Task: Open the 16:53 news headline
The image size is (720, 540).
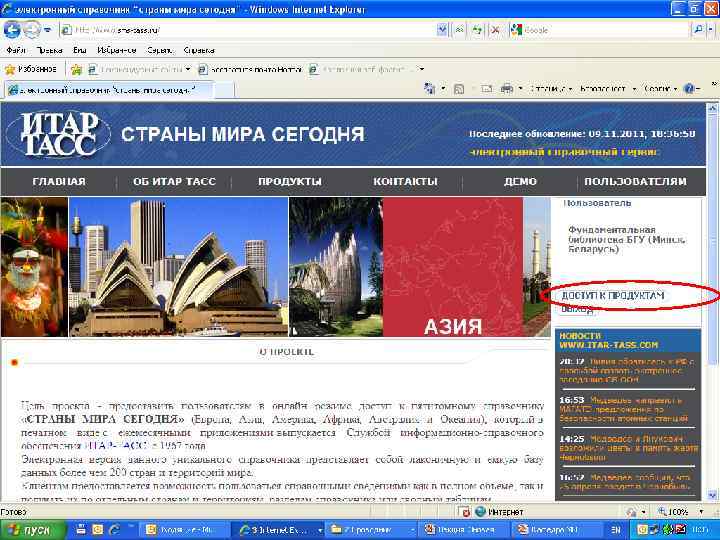Action: (624, 410)
